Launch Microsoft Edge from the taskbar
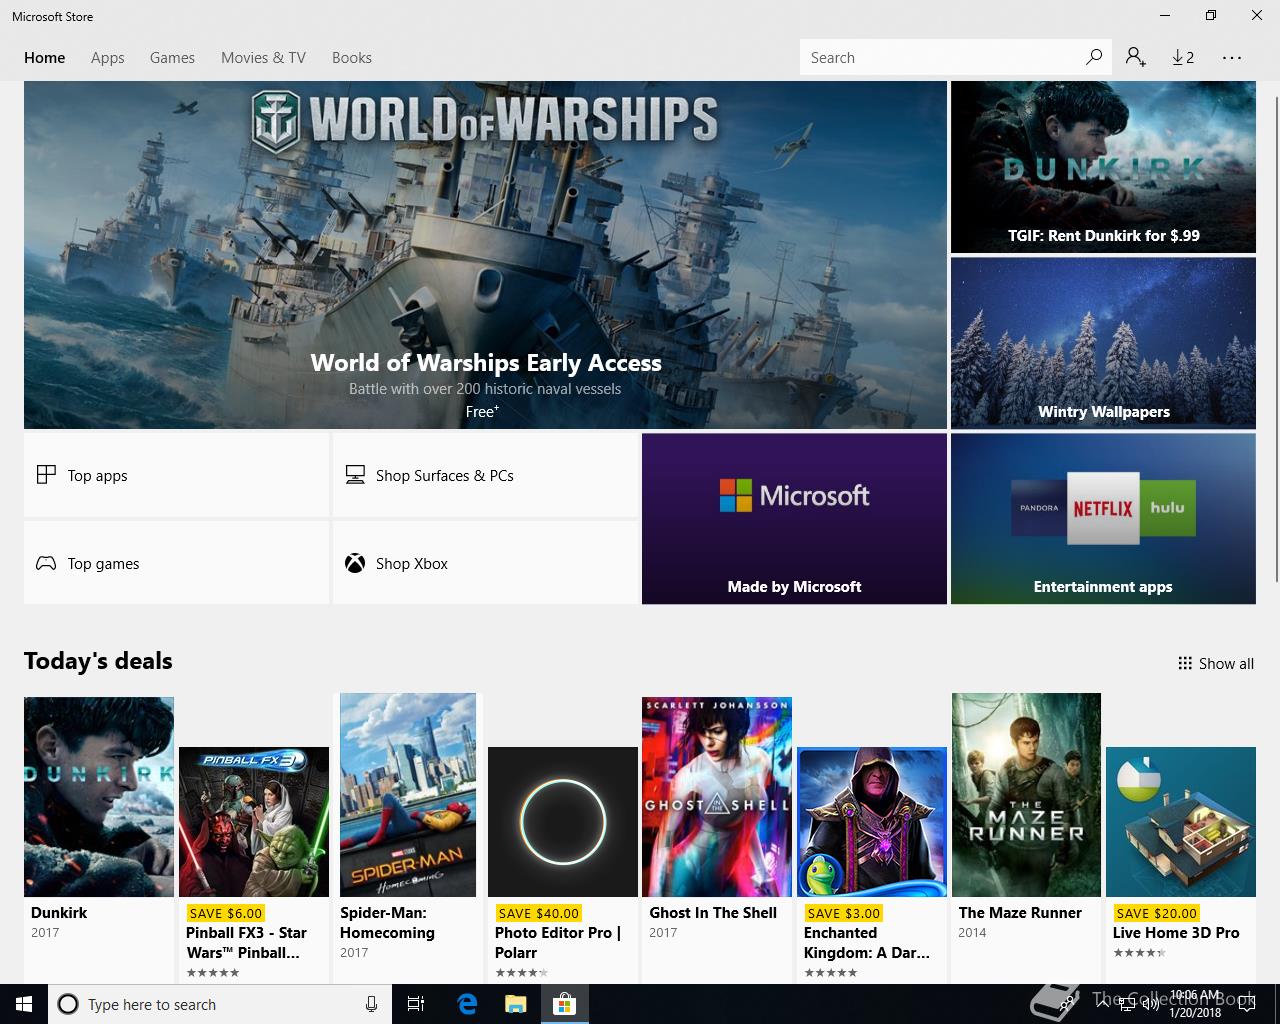This screenshot has width=1280, height=1024. coord(467,1004)
